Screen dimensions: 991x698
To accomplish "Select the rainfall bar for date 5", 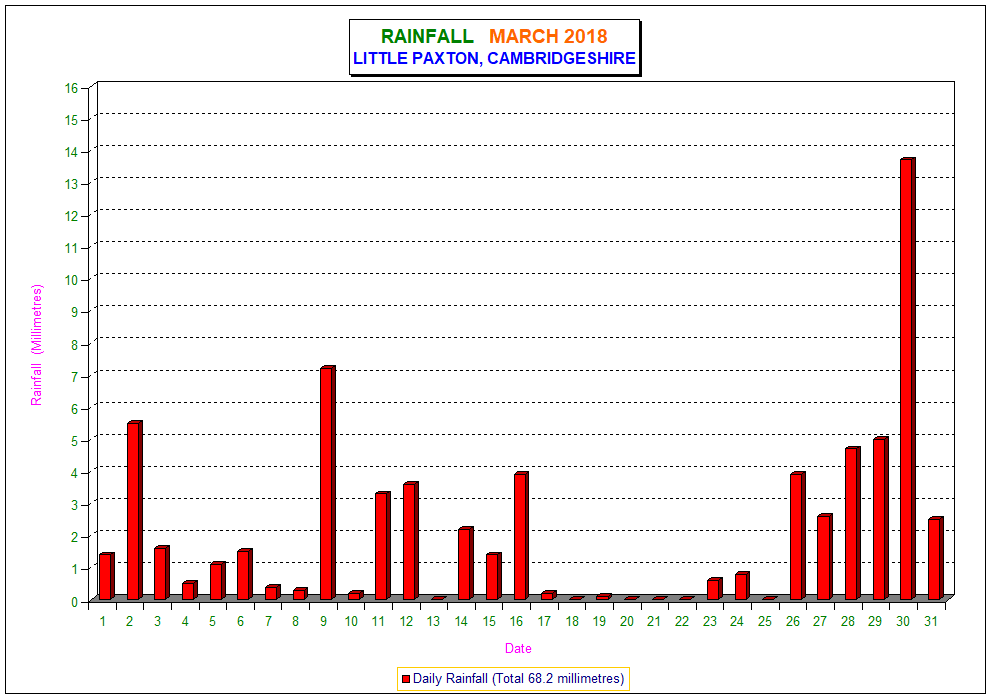I will click(217, 580).
